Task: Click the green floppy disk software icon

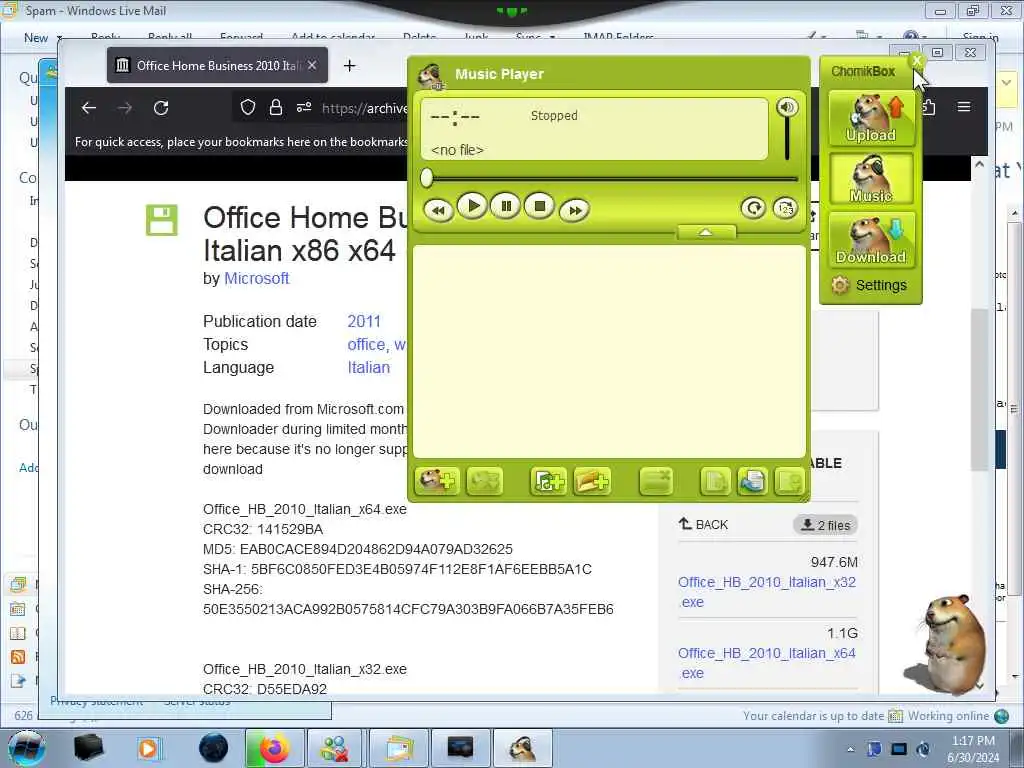Action: pos(161,220)
